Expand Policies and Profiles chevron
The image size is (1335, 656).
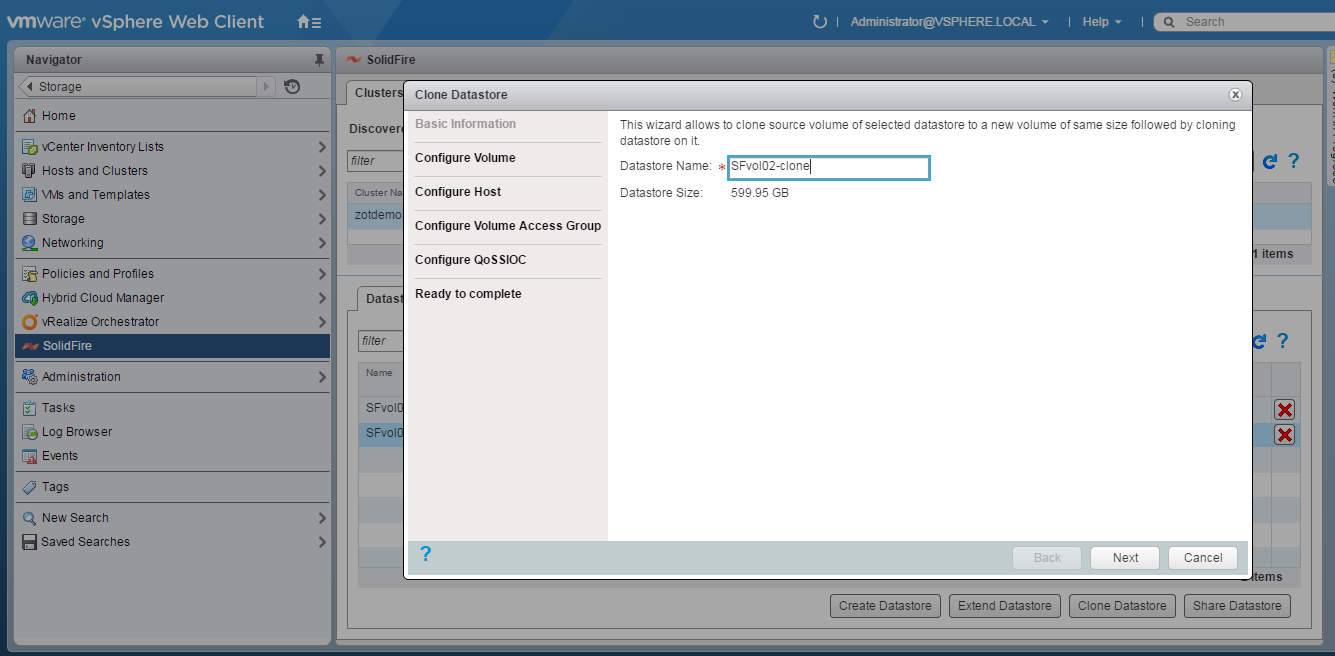coord(322,274)
